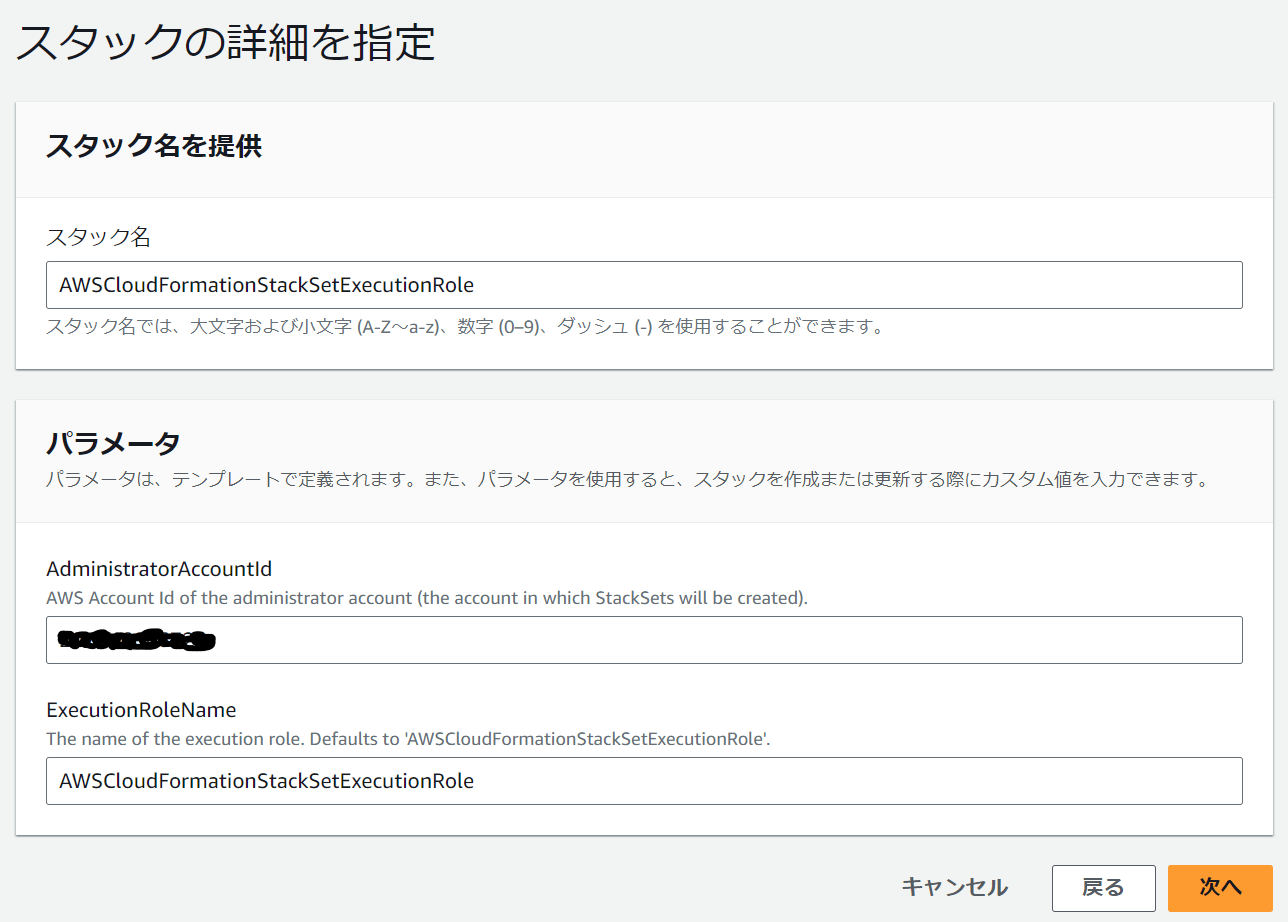Click the スタック名を提供 section heading
Screen dimensions: 1288x922
154,146
